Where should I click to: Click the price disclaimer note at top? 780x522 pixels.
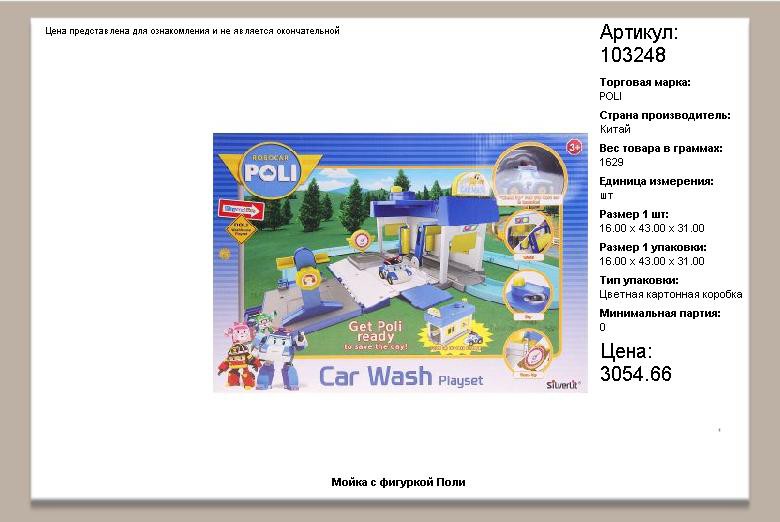pos(192,31)
